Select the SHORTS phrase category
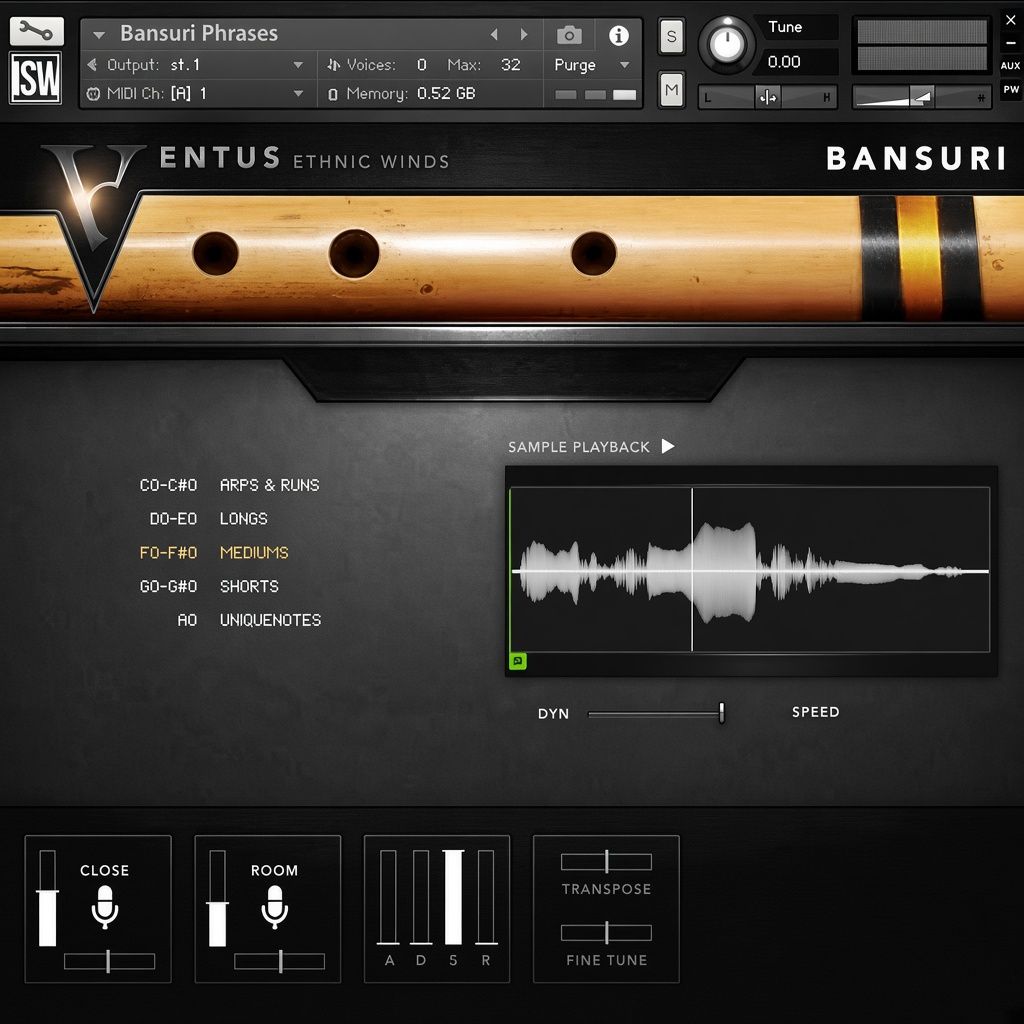This screenshot has width=1024, height=1024. 249,586
